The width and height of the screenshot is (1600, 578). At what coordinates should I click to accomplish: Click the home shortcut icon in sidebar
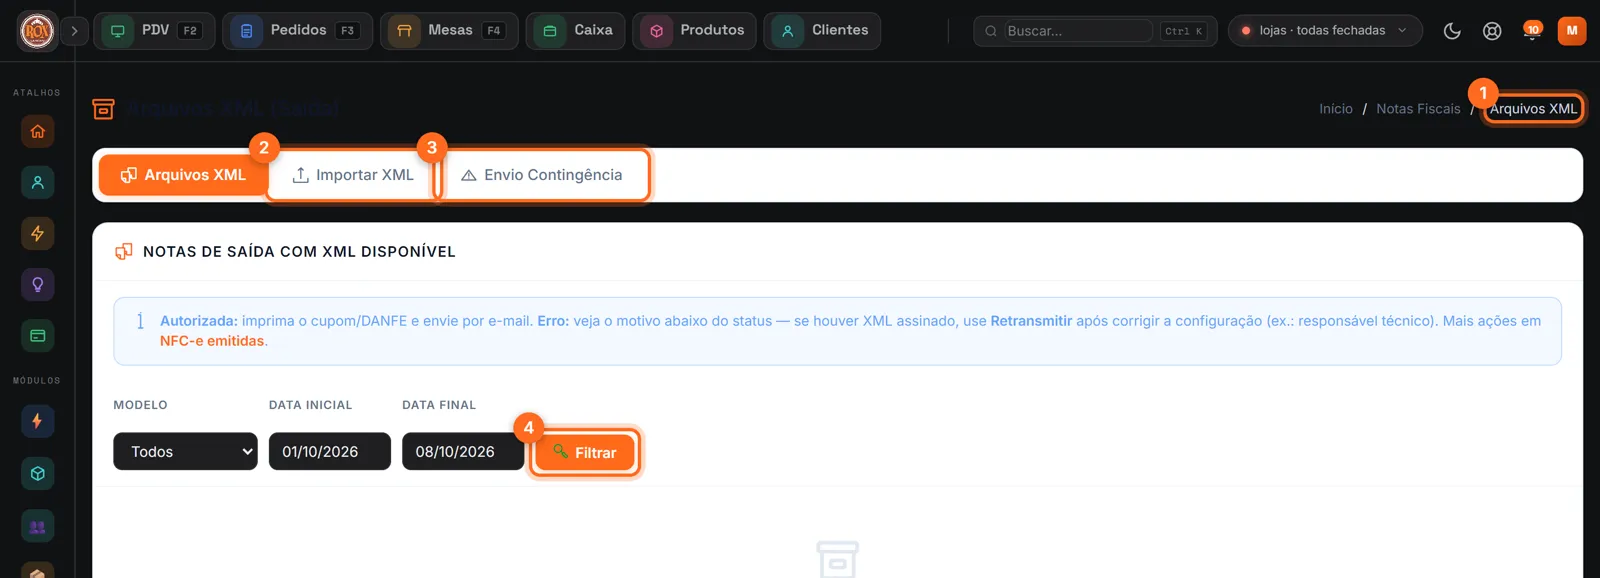[38, 131]
